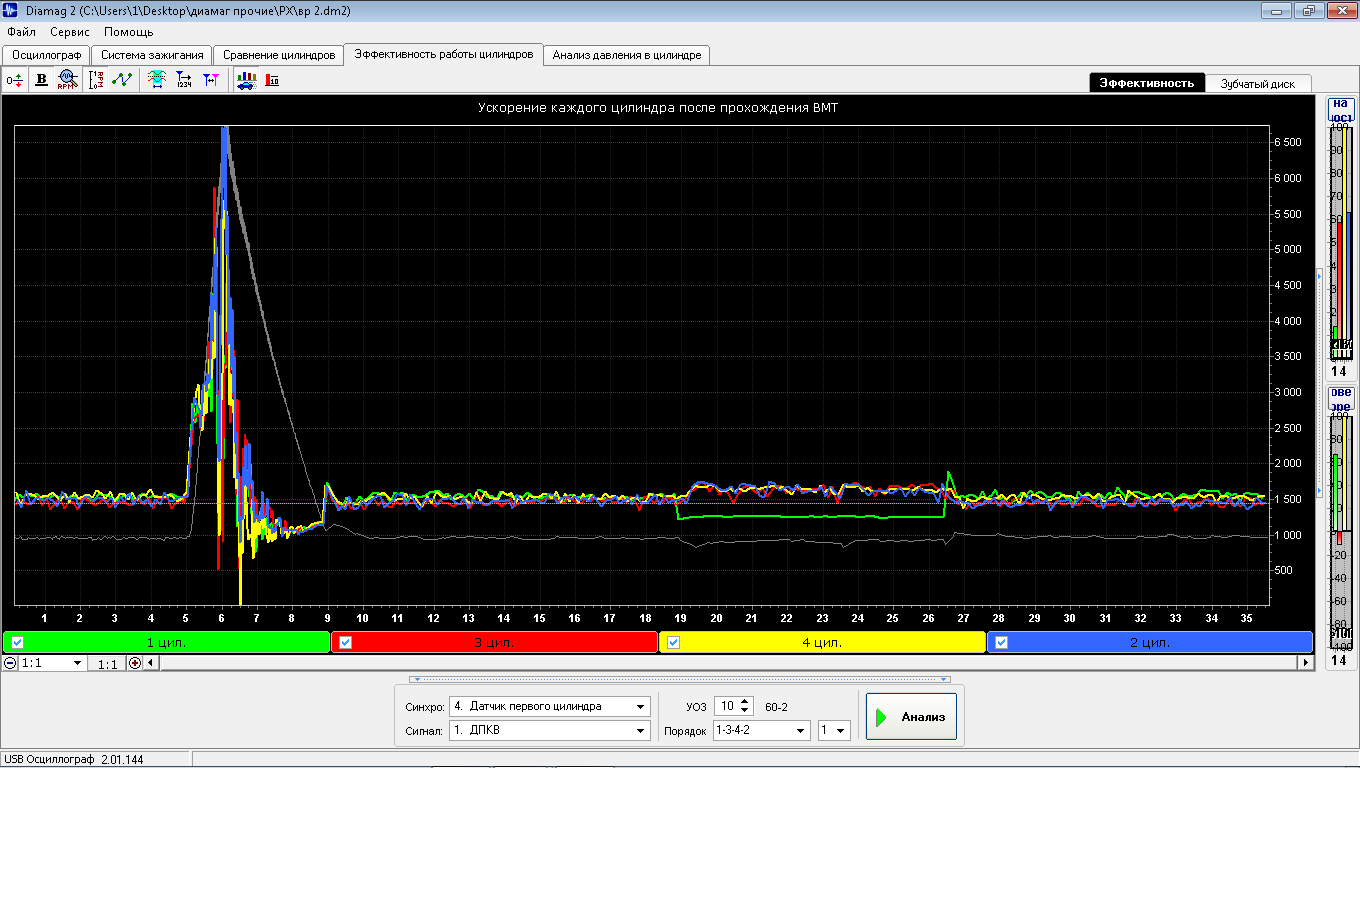Toggle the bold B toolbar icon
Screen dimensions: 1360x900
tap(41, 80)
